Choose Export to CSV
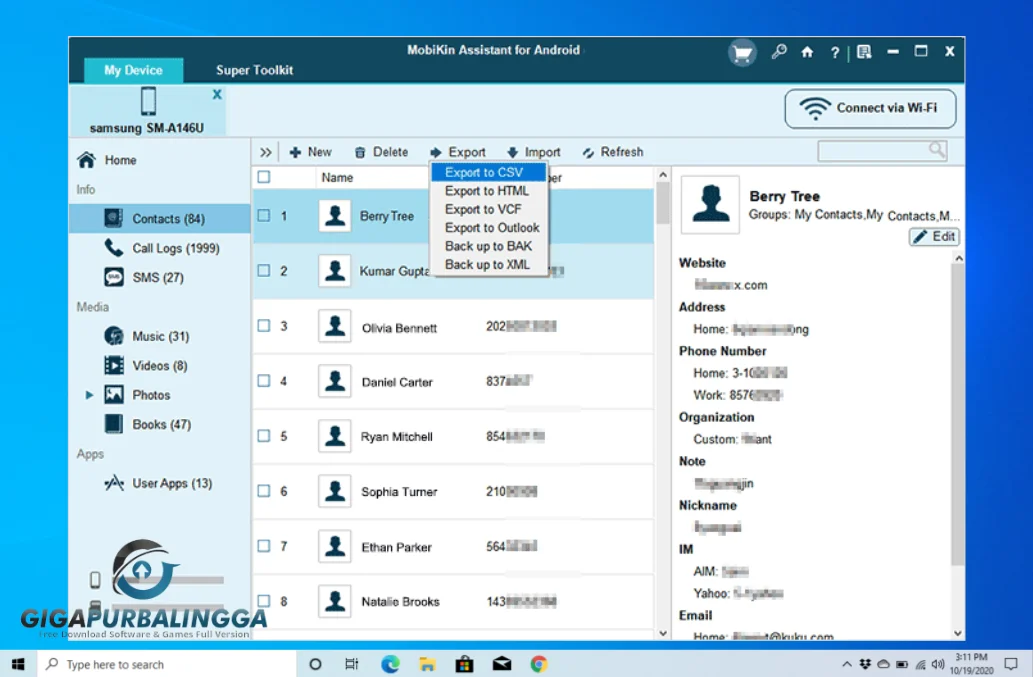Image resolution: width=1033 pixels, height=677 pixels. coord(488,173)
